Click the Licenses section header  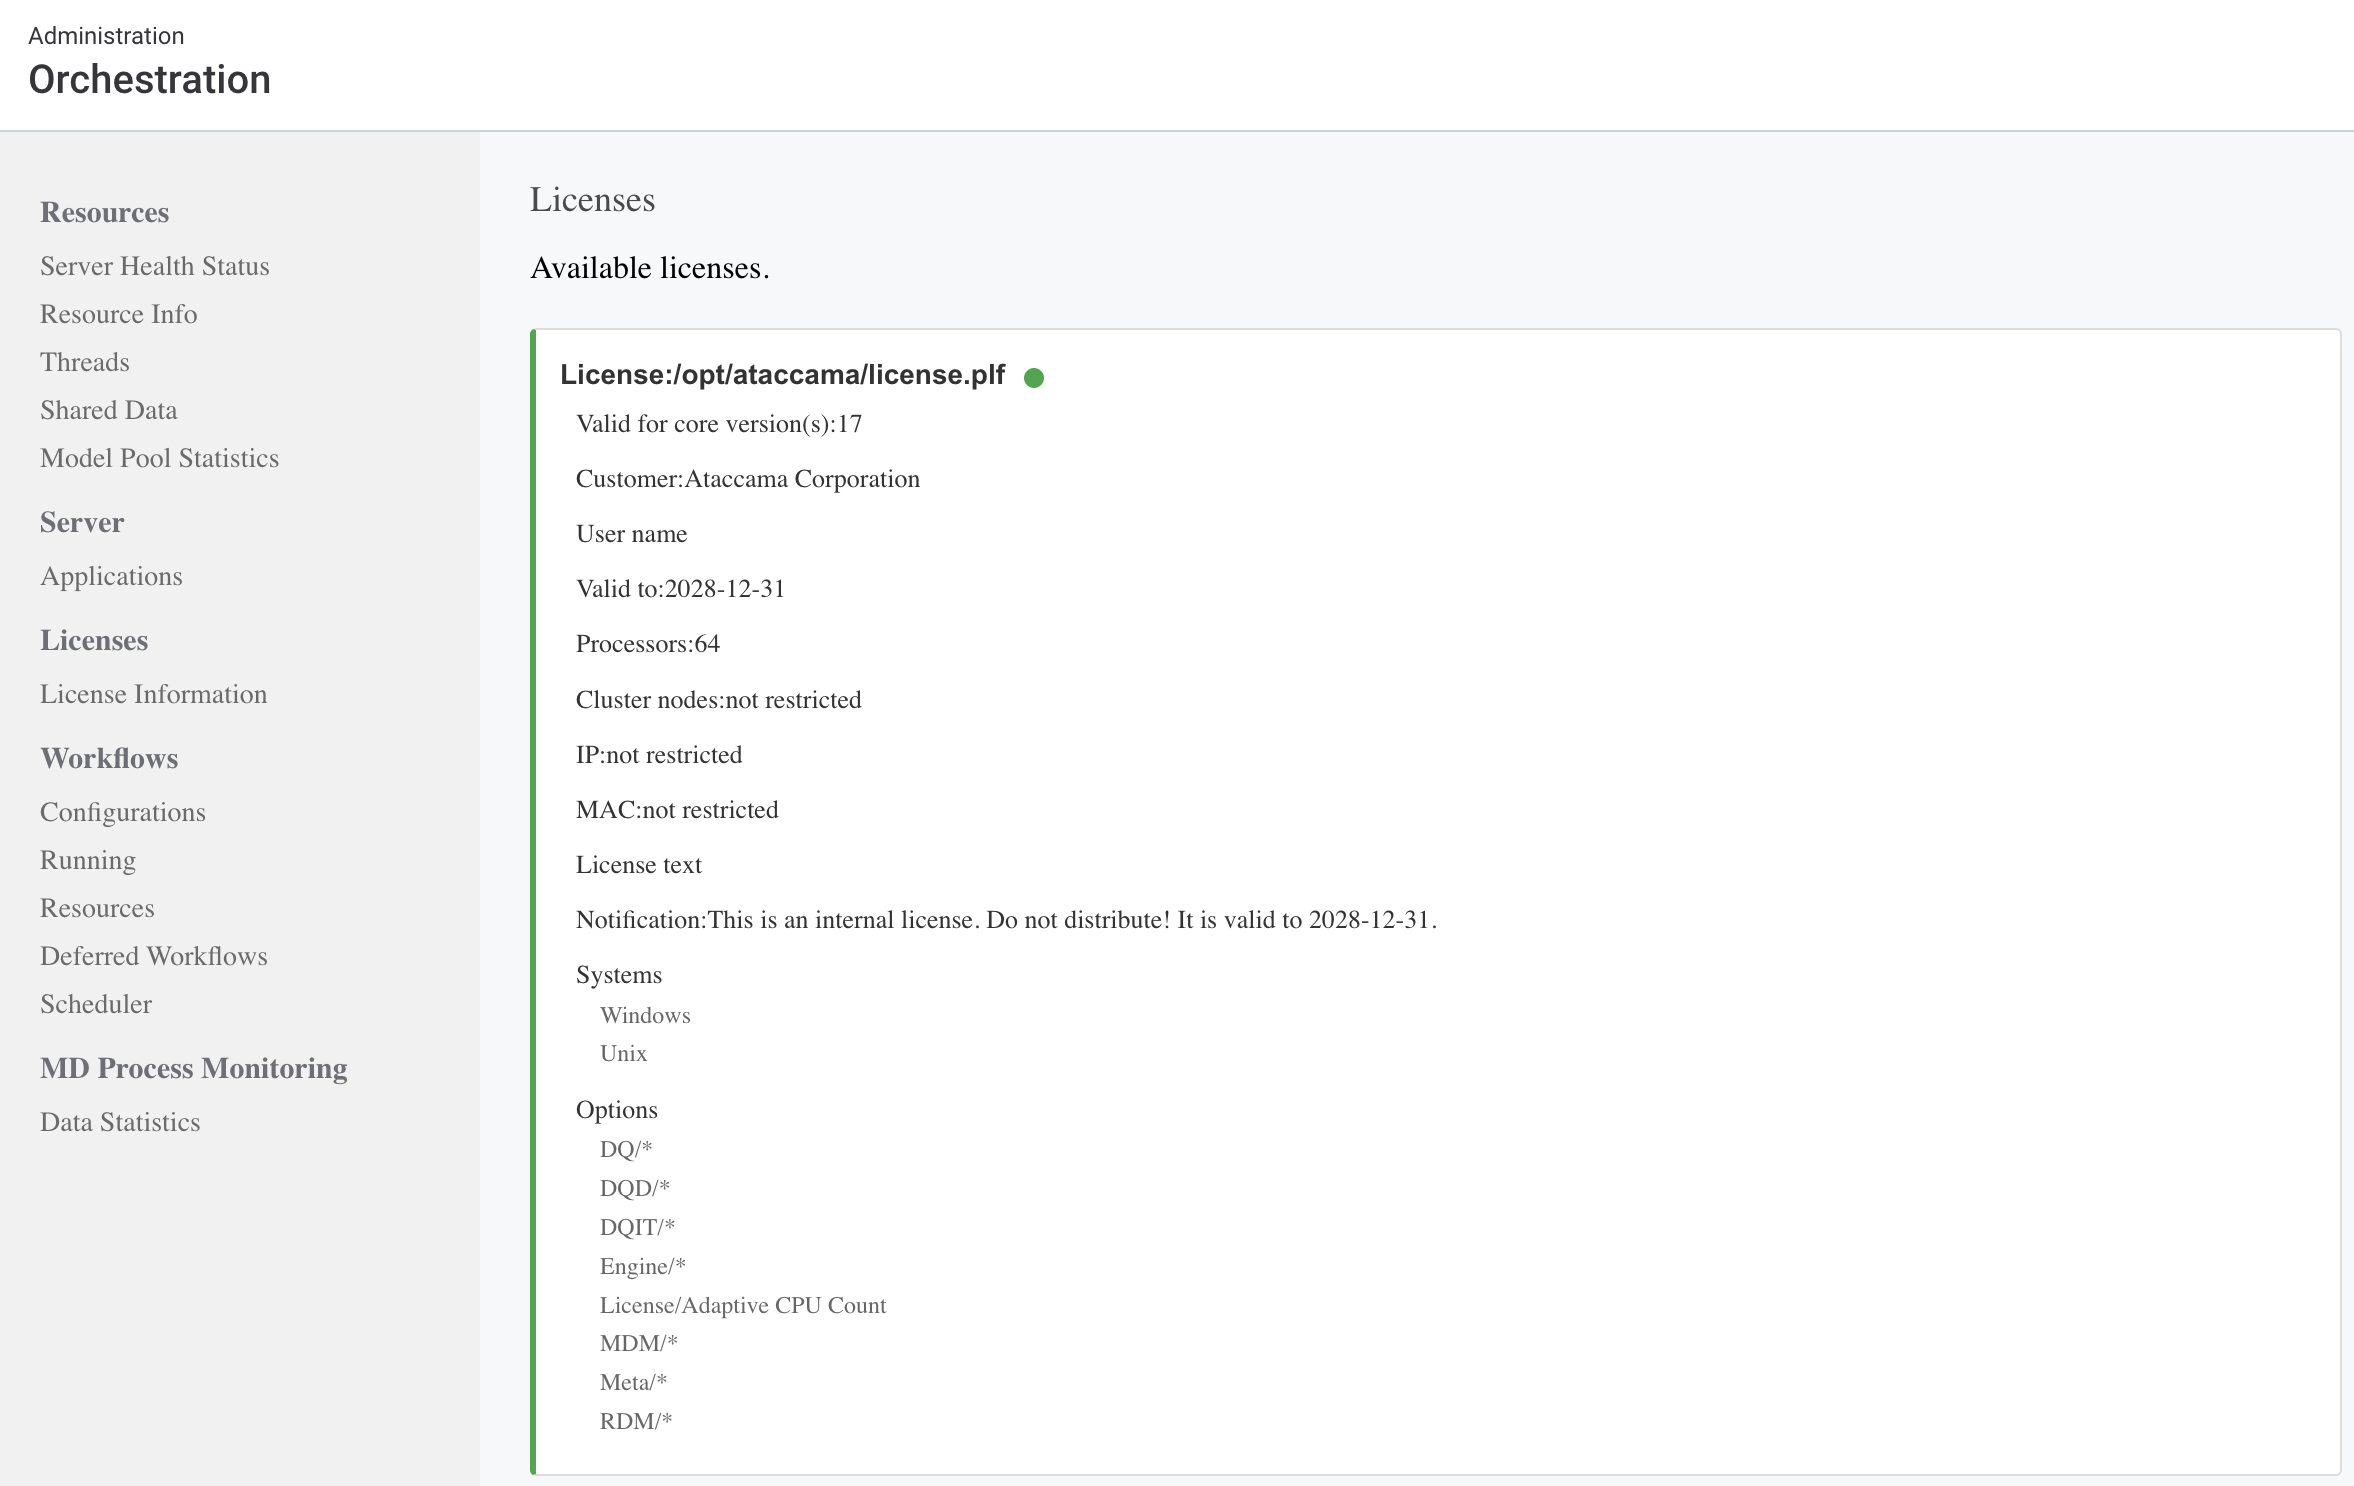pos(93,640)
